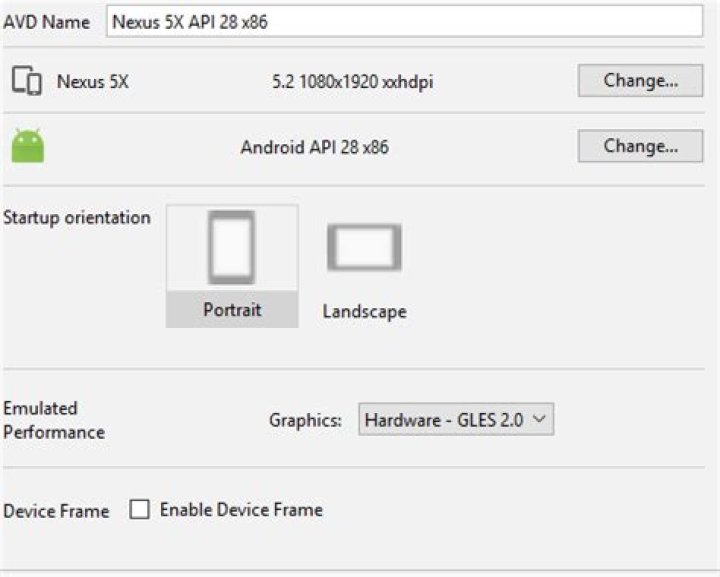Change the Nexus 5X hardware device
Image resolution: width=720 pixels, height=577 pixels.
point(640,81)
